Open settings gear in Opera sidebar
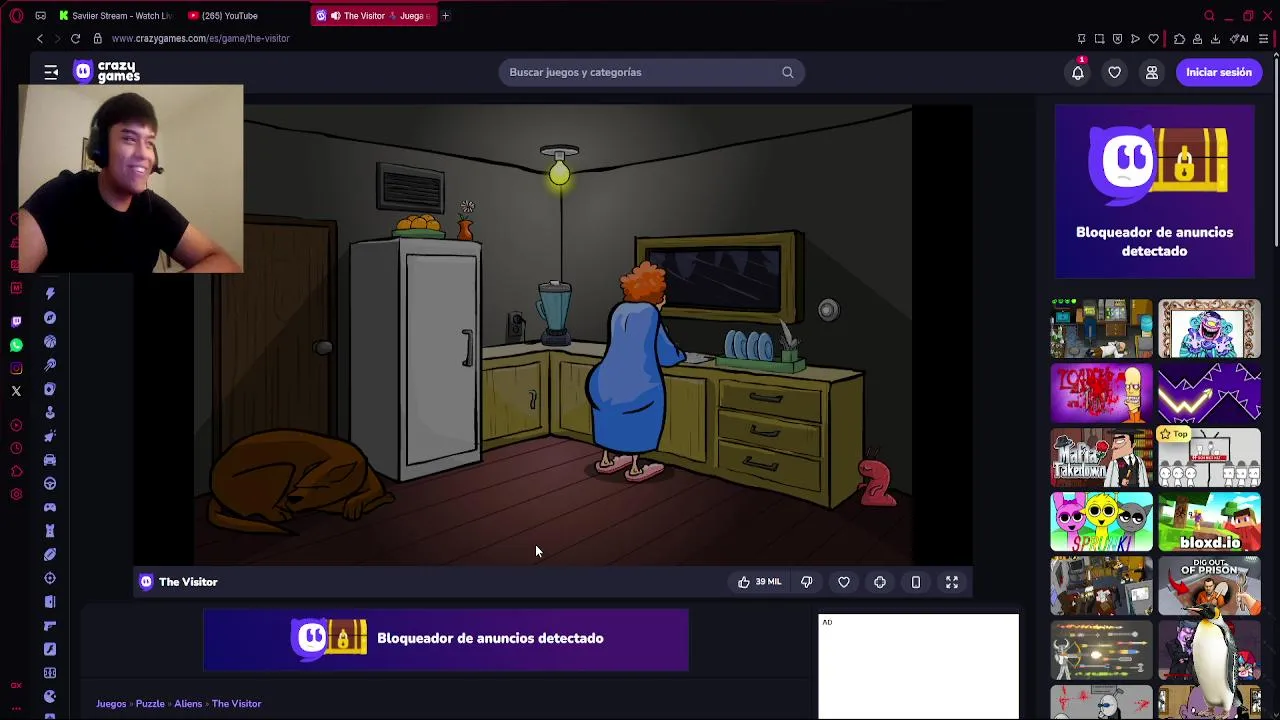The width and height of the screenshot is (1280, 720). pyautogui.click(x=16, y=494)
